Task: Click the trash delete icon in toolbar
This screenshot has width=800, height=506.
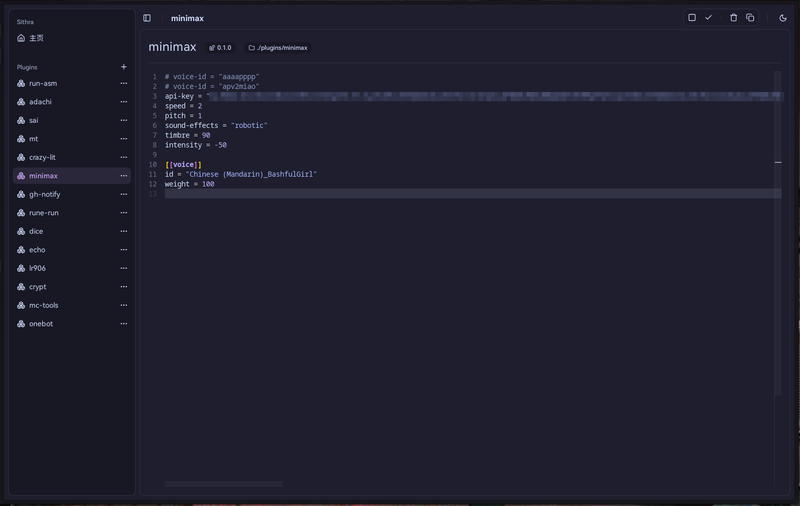Action: (x=733, y=18)
